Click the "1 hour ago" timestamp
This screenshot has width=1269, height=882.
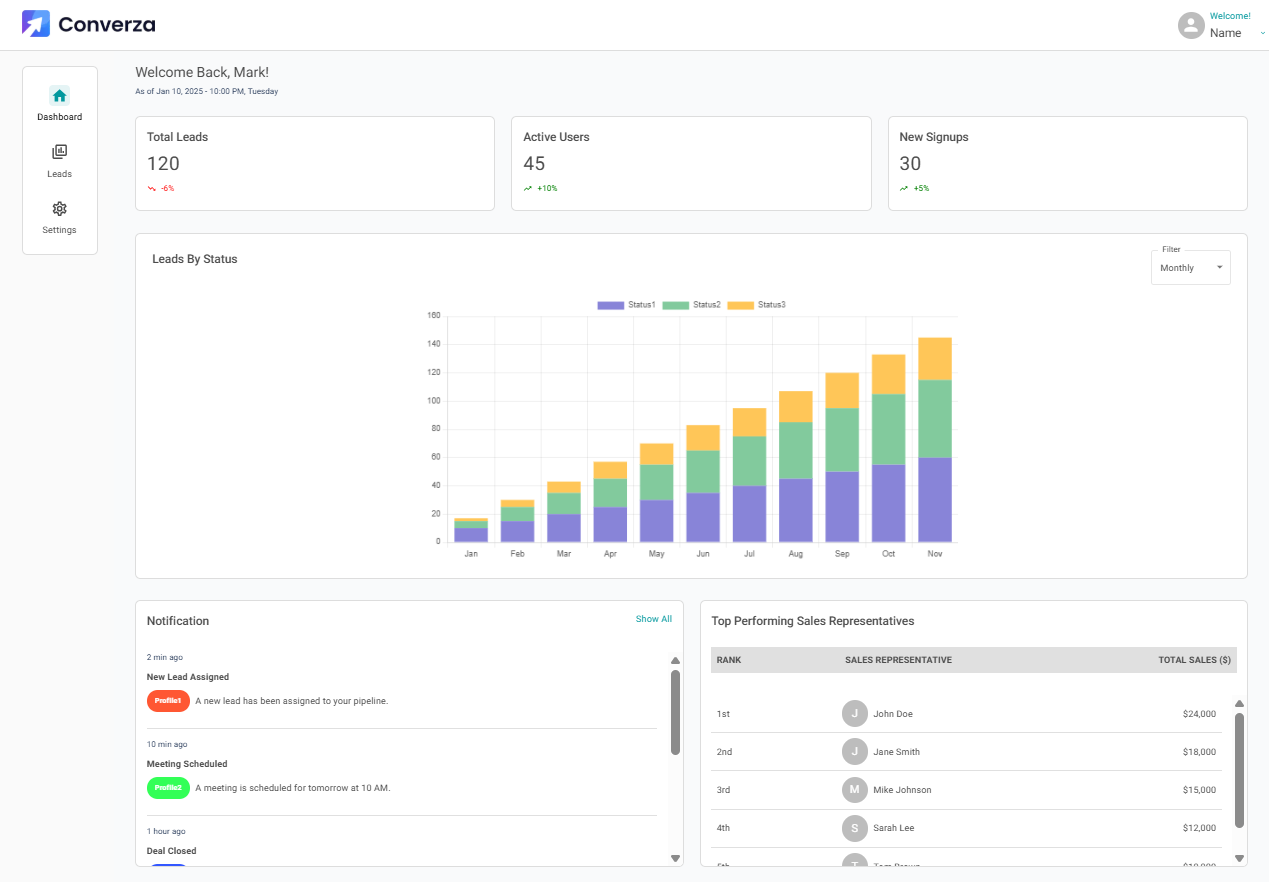[x=166, y=831]
